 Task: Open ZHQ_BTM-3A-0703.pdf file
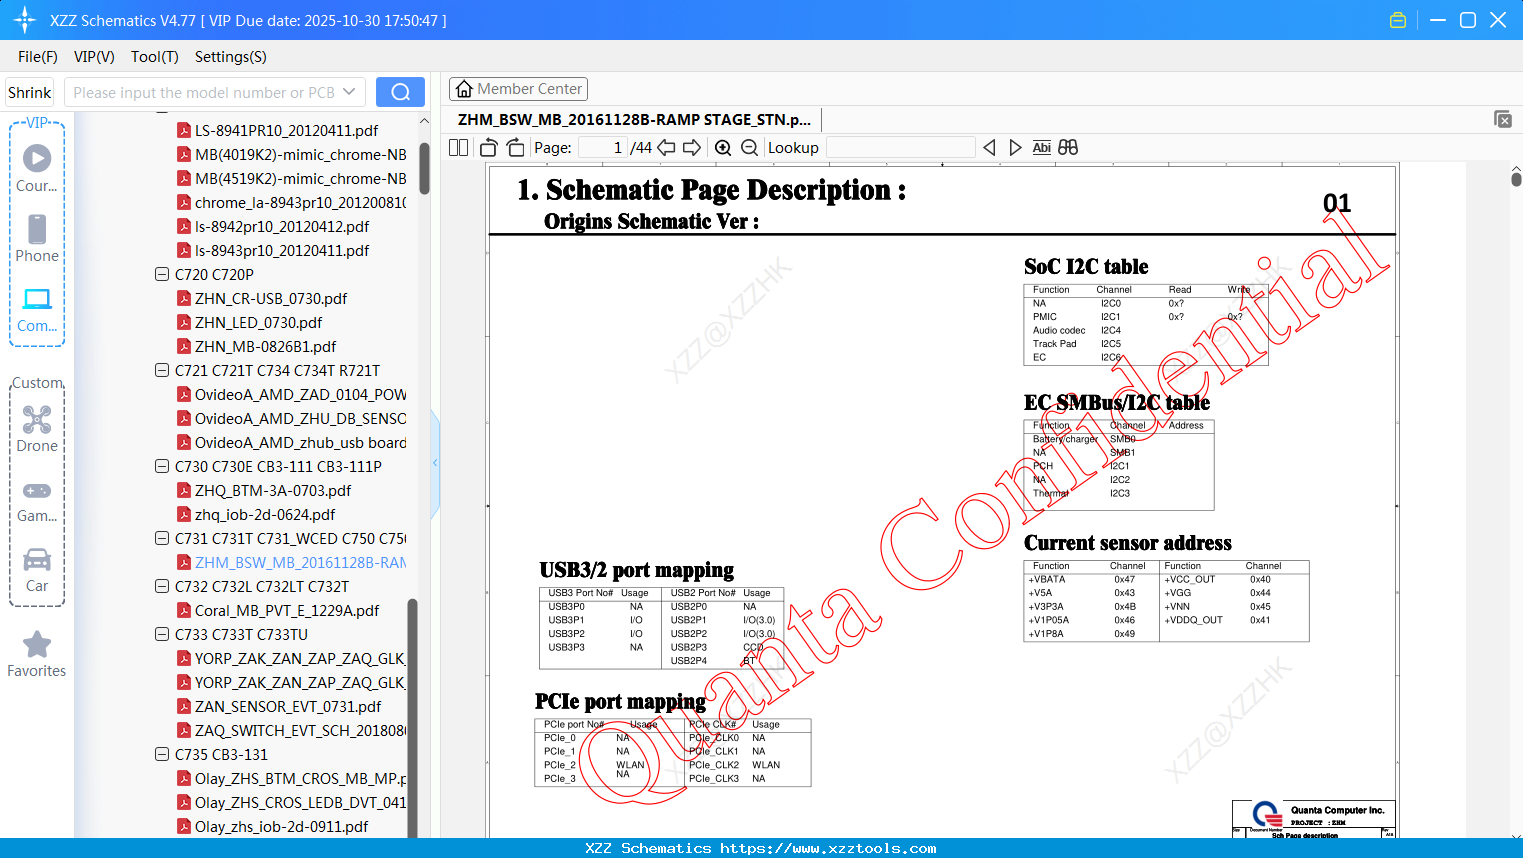[x=273, y=490]
